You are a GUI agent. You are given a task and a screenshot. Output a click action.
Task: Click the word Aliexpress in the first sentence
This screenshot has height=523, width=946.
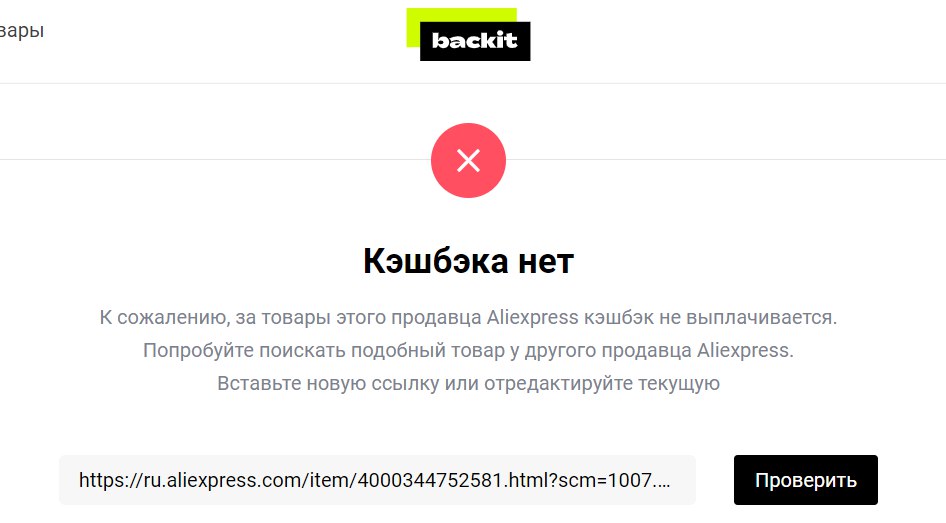(x=532, y=317)
